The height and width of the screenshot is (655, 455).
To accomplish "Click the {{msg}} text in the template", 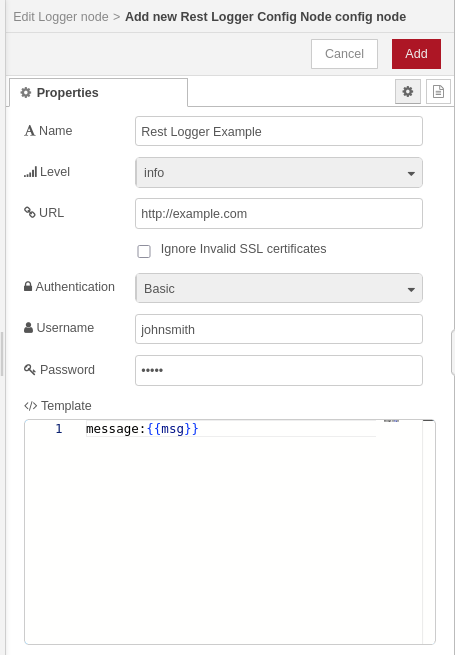I will click(173, 429).
